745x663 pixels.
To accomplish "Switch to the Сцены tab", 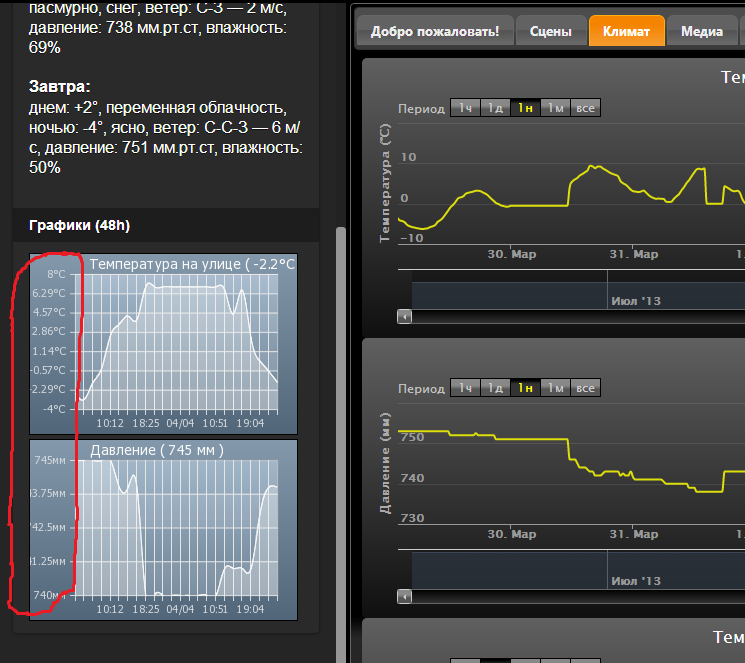I will pyautogui.click(x=551, y=31).
